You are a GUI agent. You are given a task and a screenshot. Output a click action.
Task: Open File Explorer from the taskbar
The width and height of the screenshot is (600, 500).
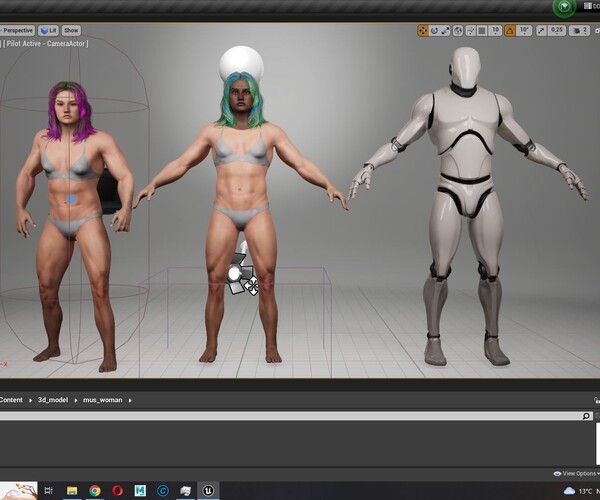(72, 490)
